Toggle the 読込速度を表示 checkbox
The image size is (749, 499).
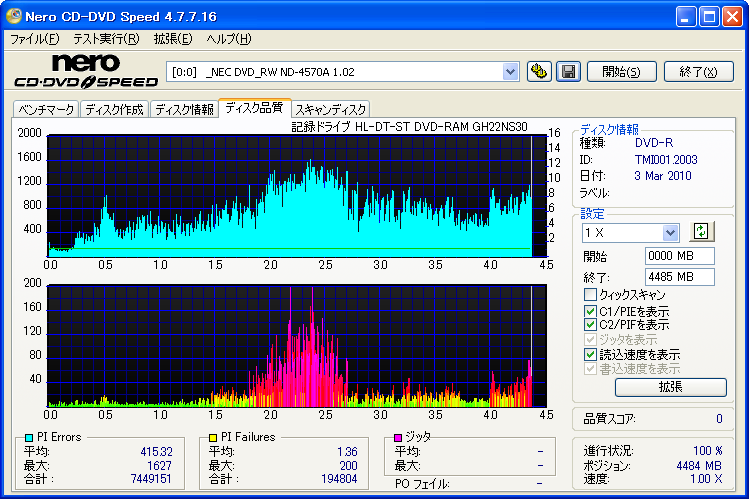click(x=590, y=354)
